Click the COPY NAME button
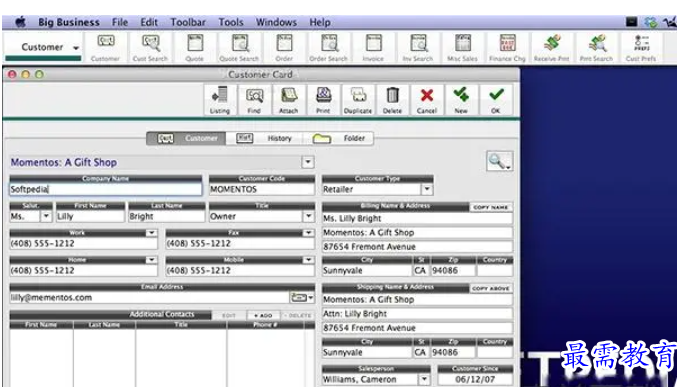The width and height of the screenshot is (685, 387). (491, 207)
